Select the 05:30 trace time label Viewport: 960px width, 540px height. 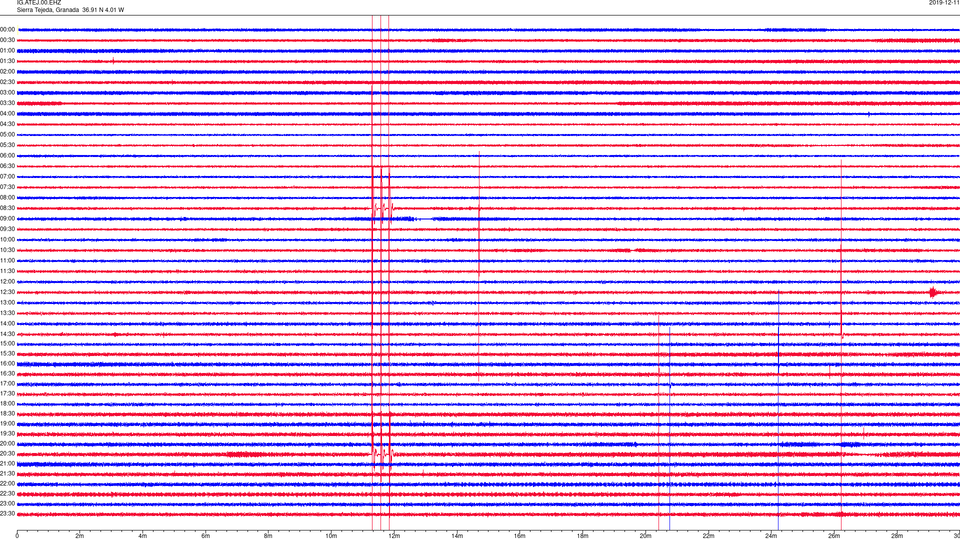[x=7, y=145]
